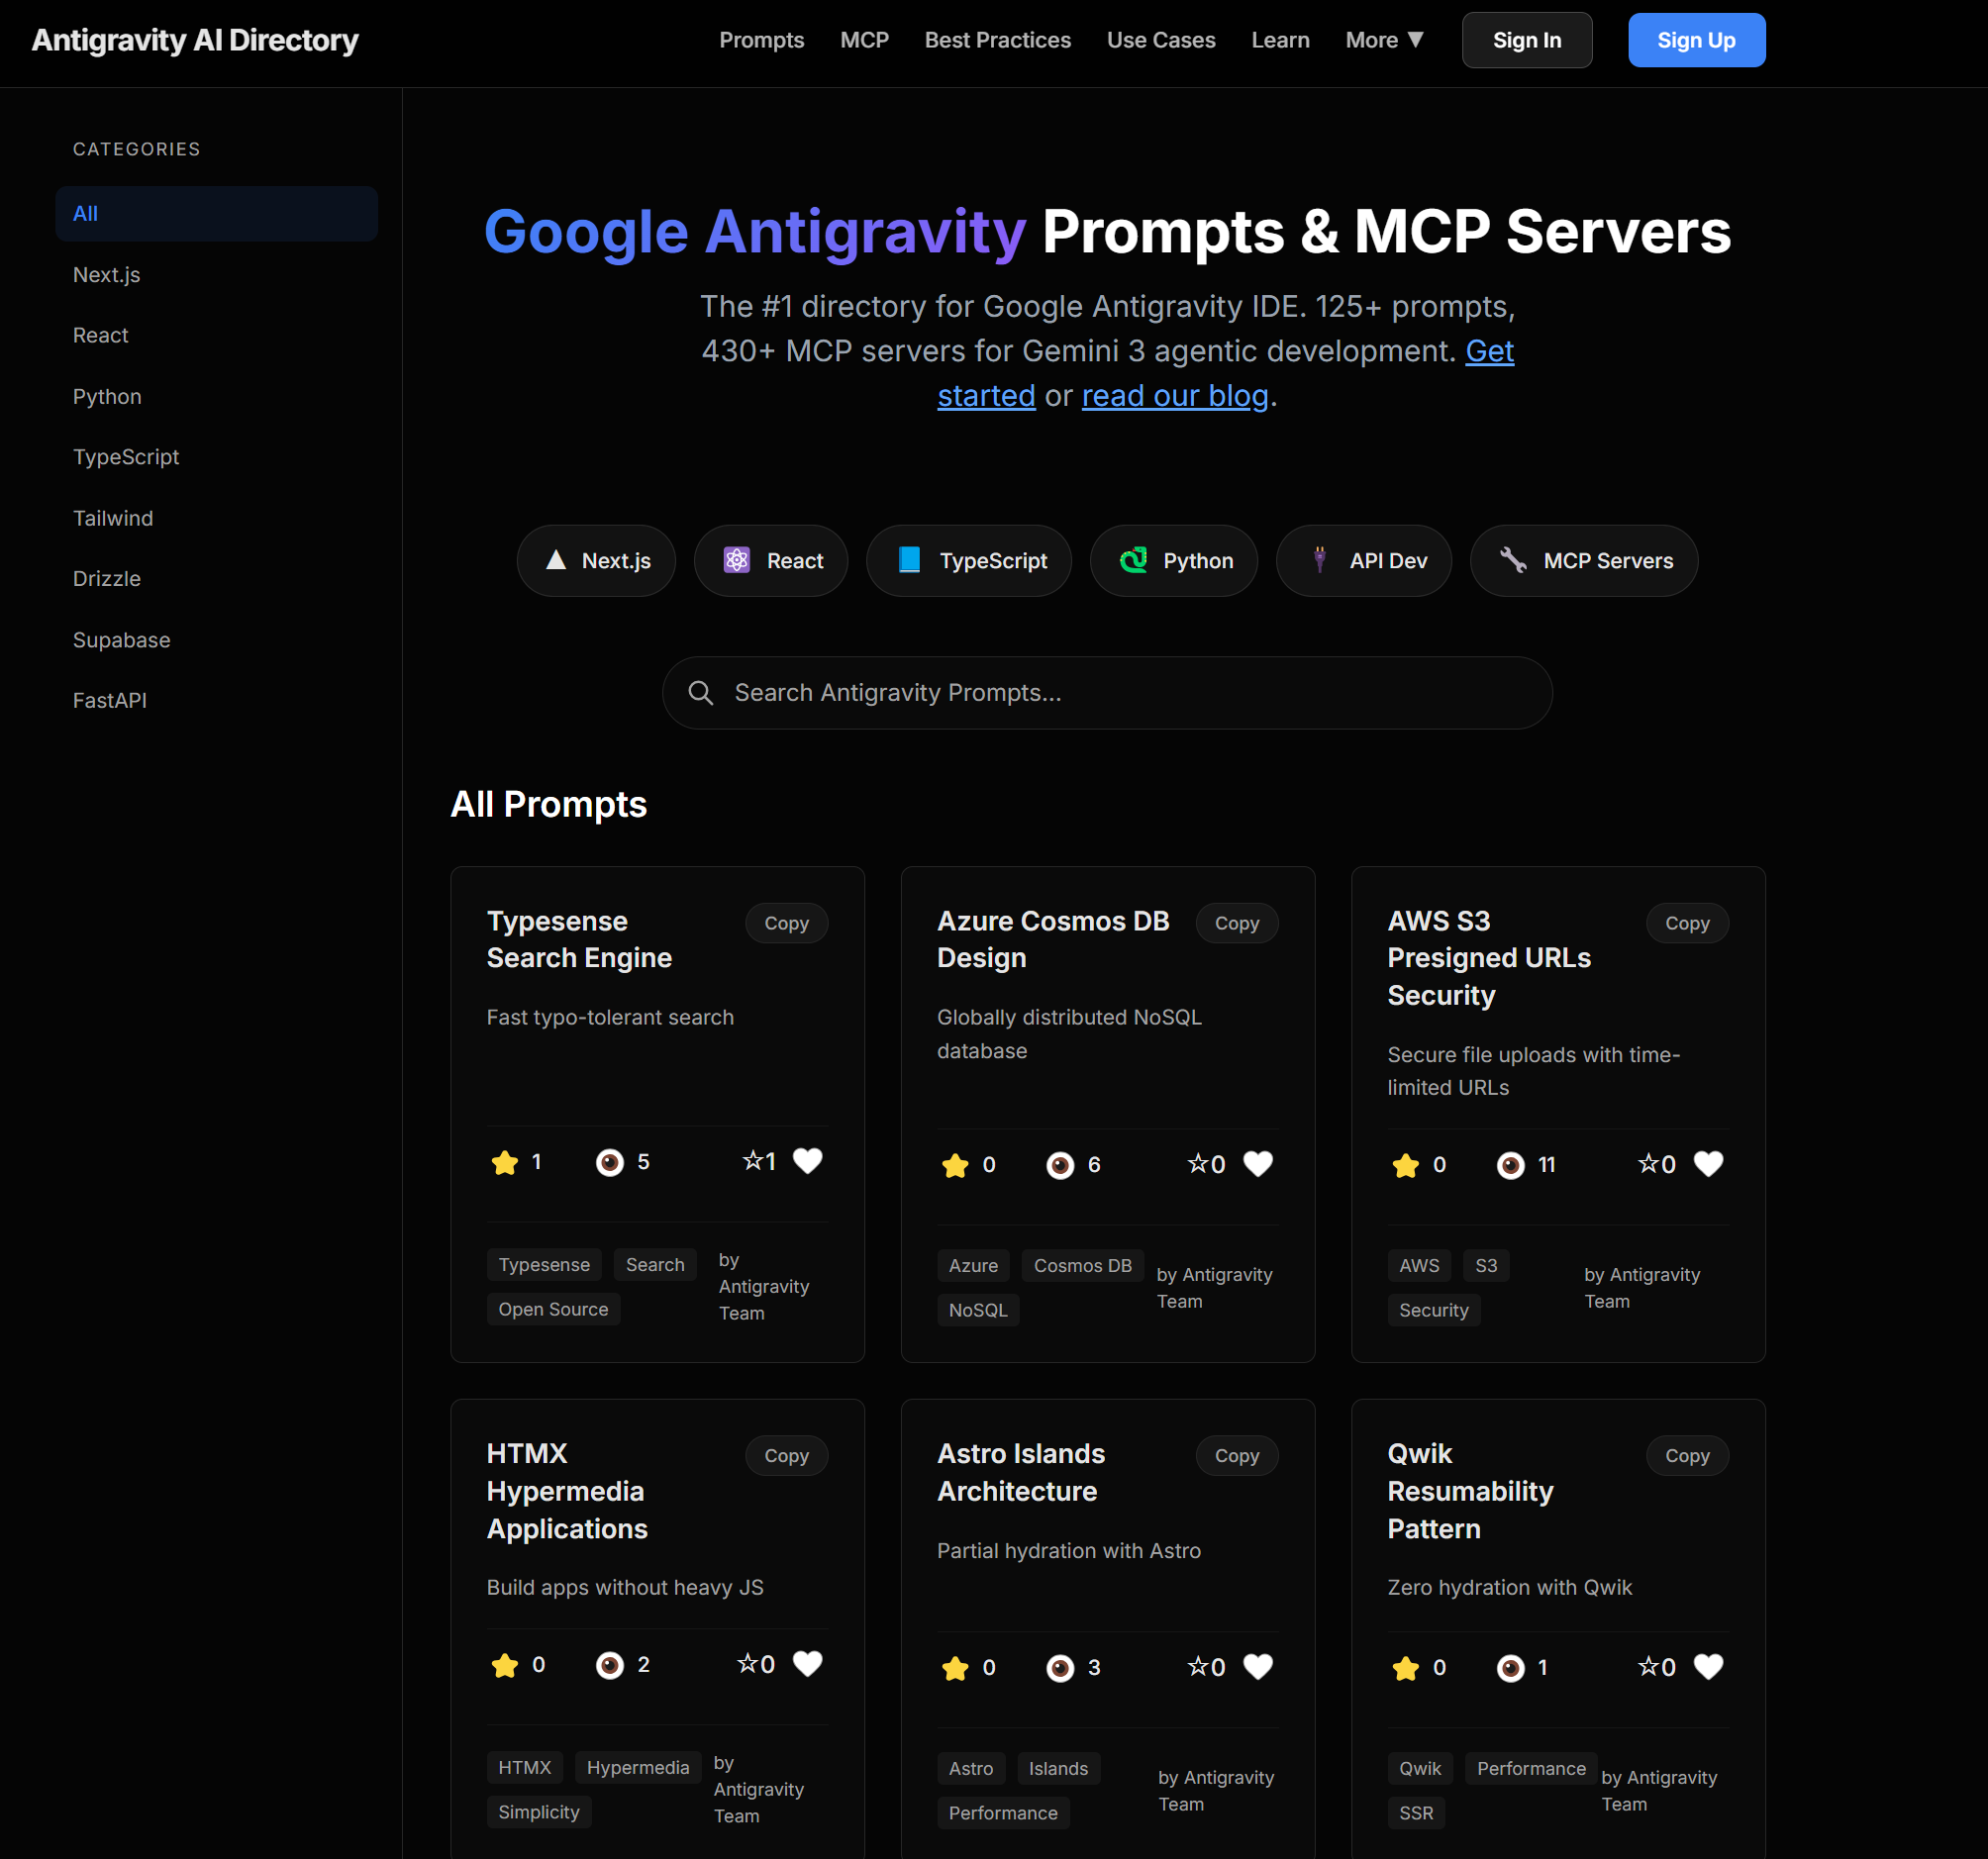Click the yellow star on AWS S3 card
The width and height of the screenshot is (1988, 1859).
[1405, 1165]
